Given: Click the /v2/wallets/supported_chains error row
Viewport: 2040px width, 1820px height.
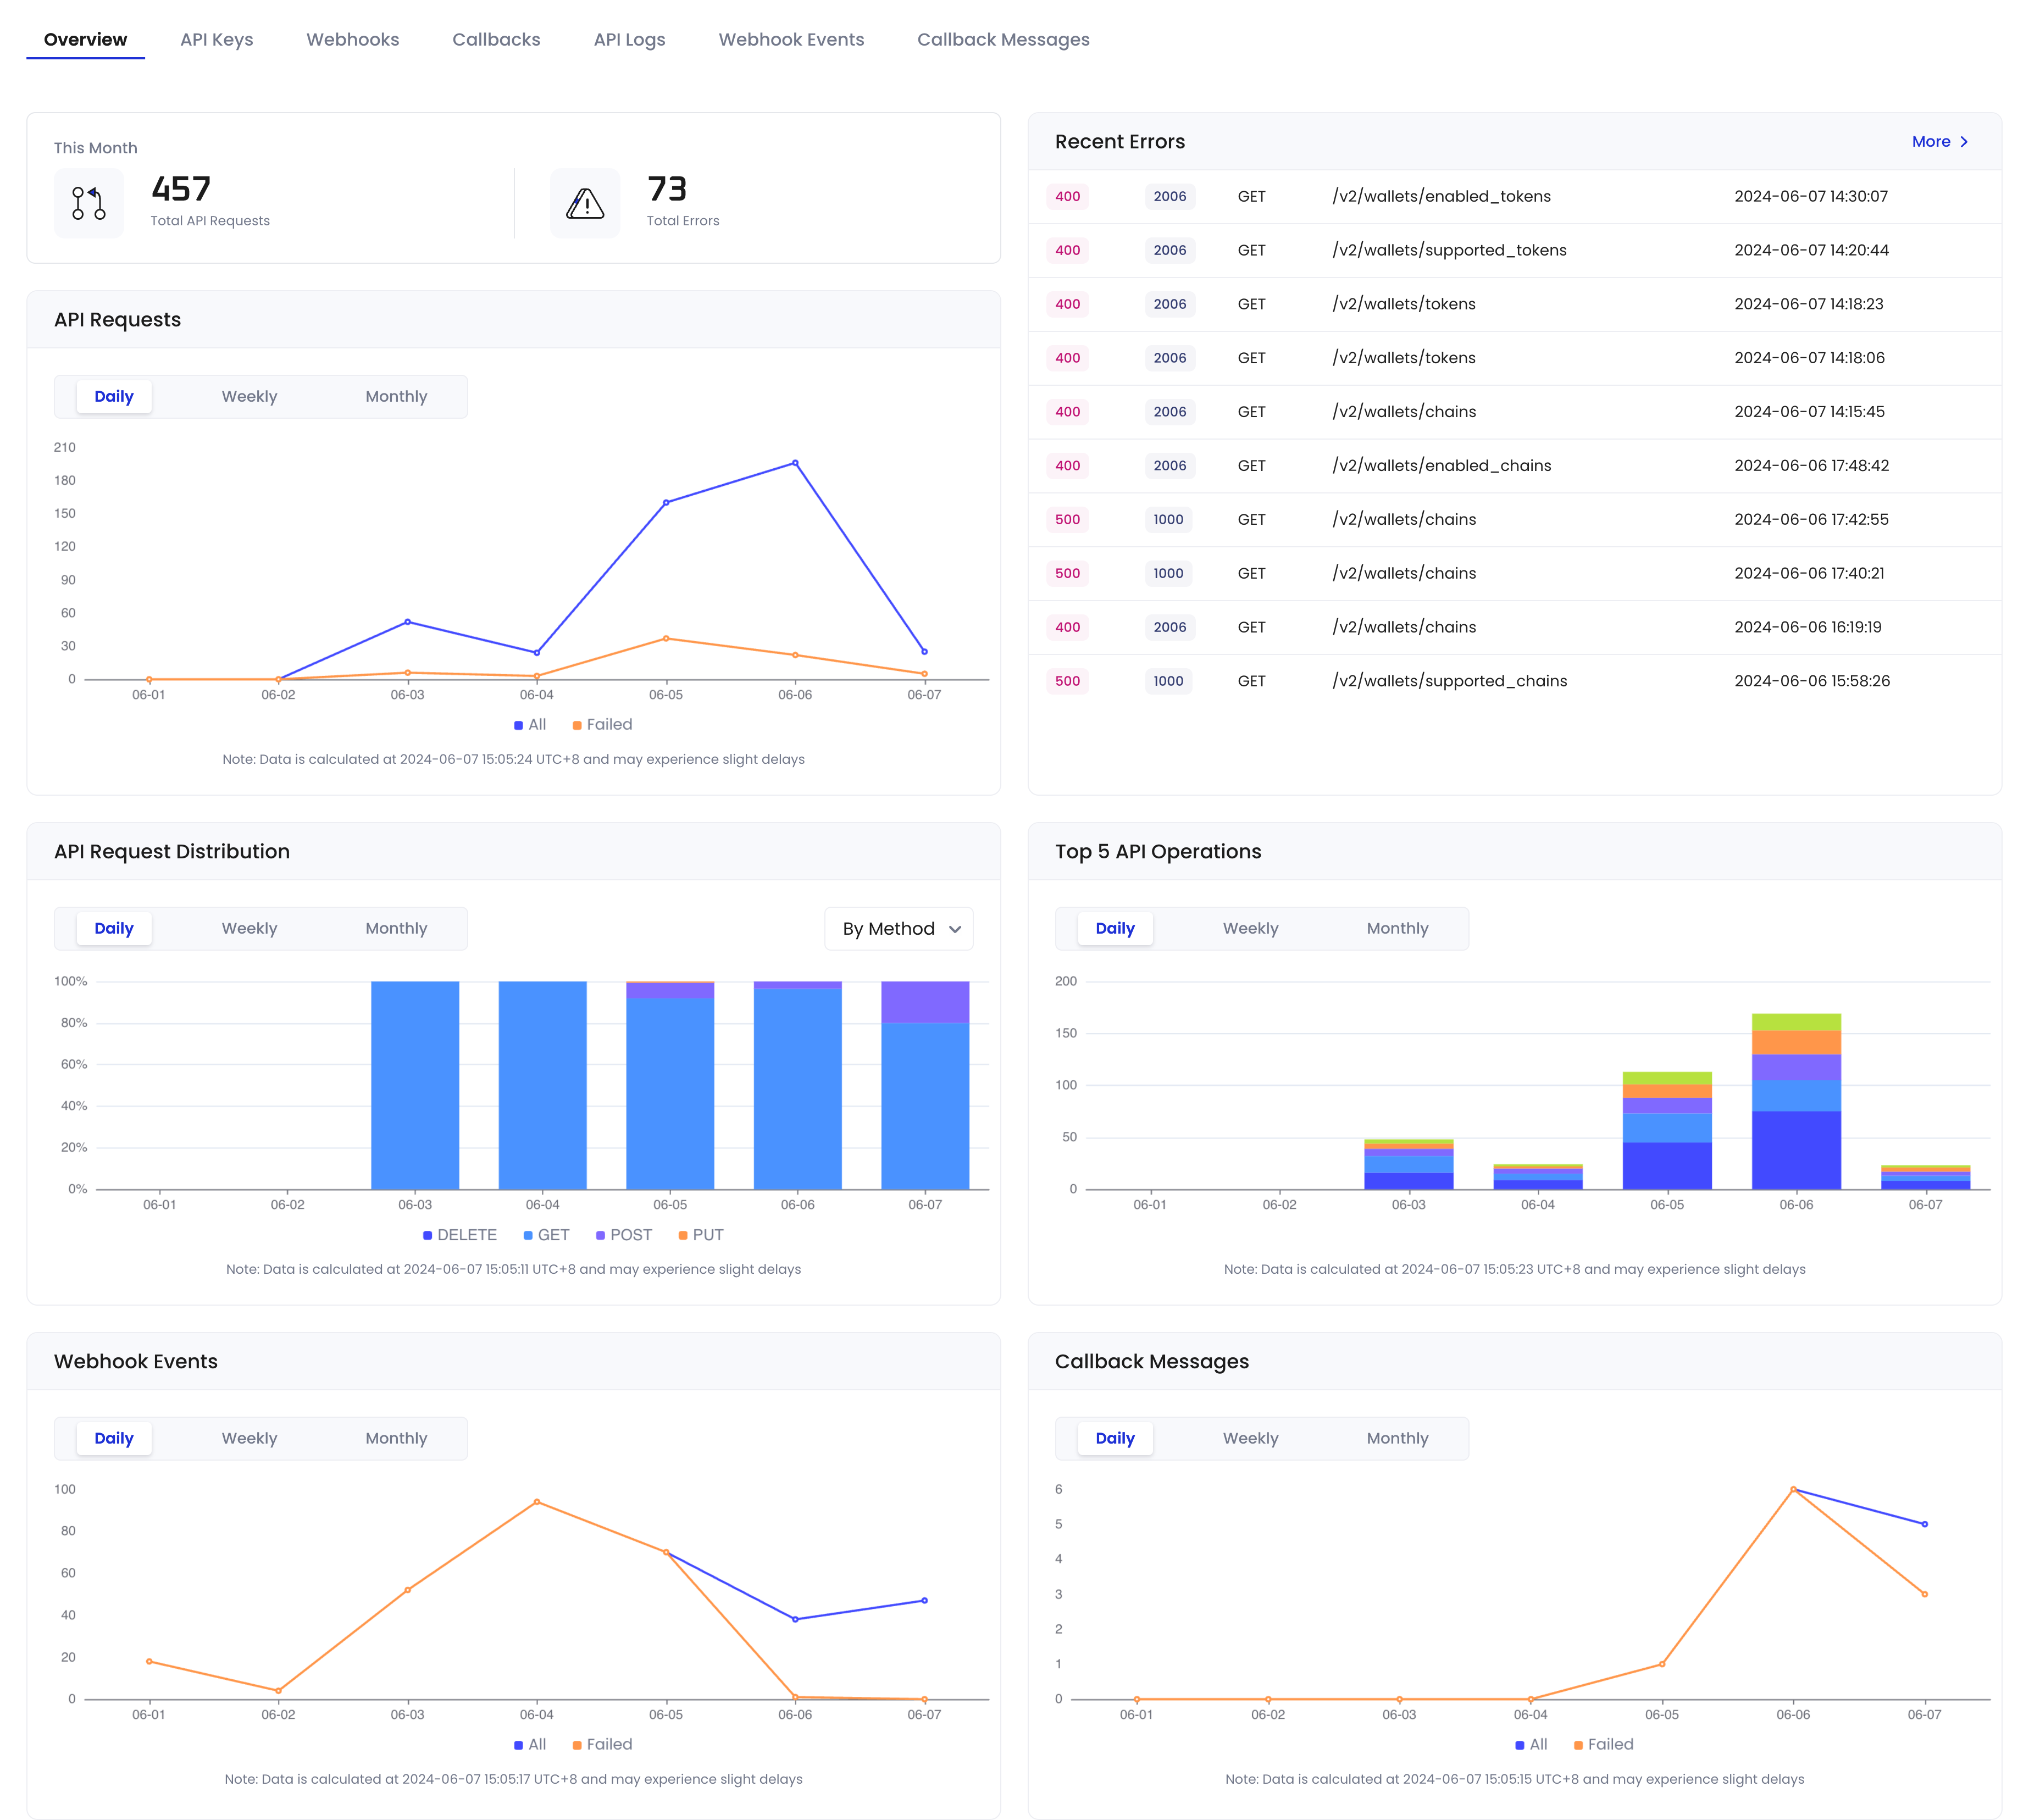Looking at the screenshot, I should point(1515,681).
